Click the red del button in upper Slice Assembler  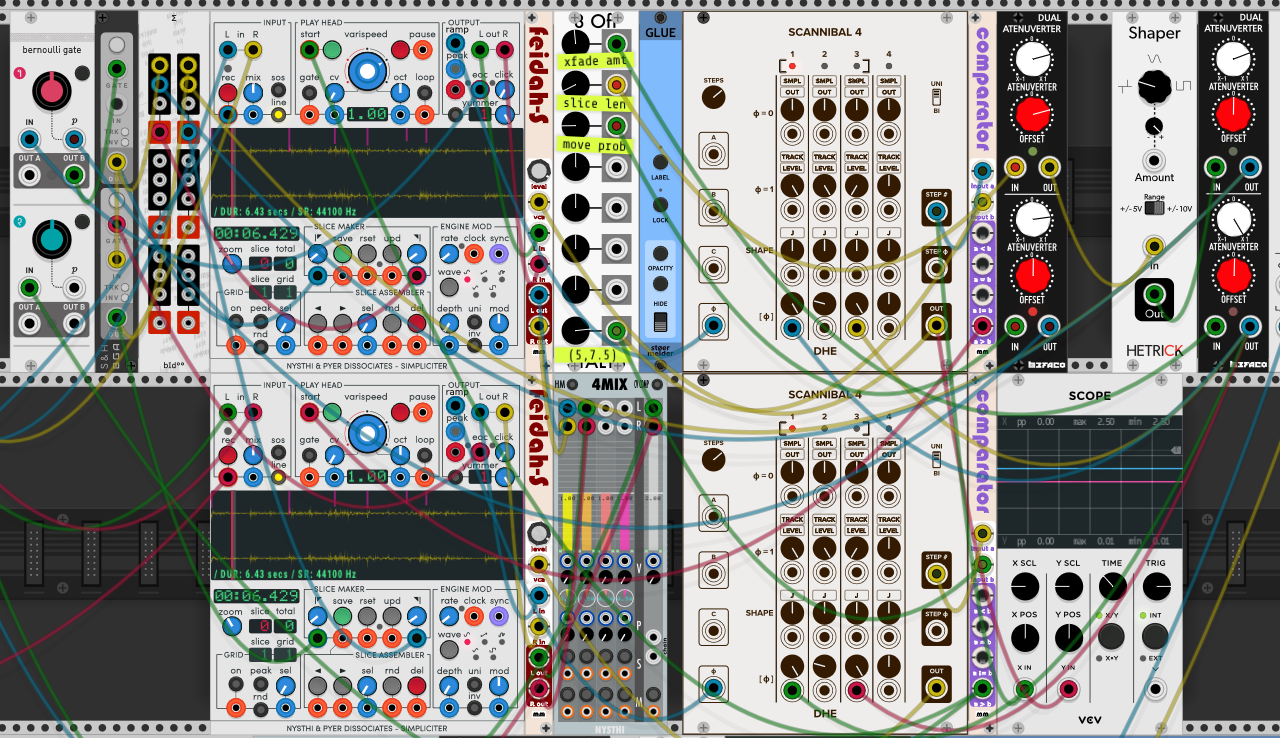[x=416, y=322]
